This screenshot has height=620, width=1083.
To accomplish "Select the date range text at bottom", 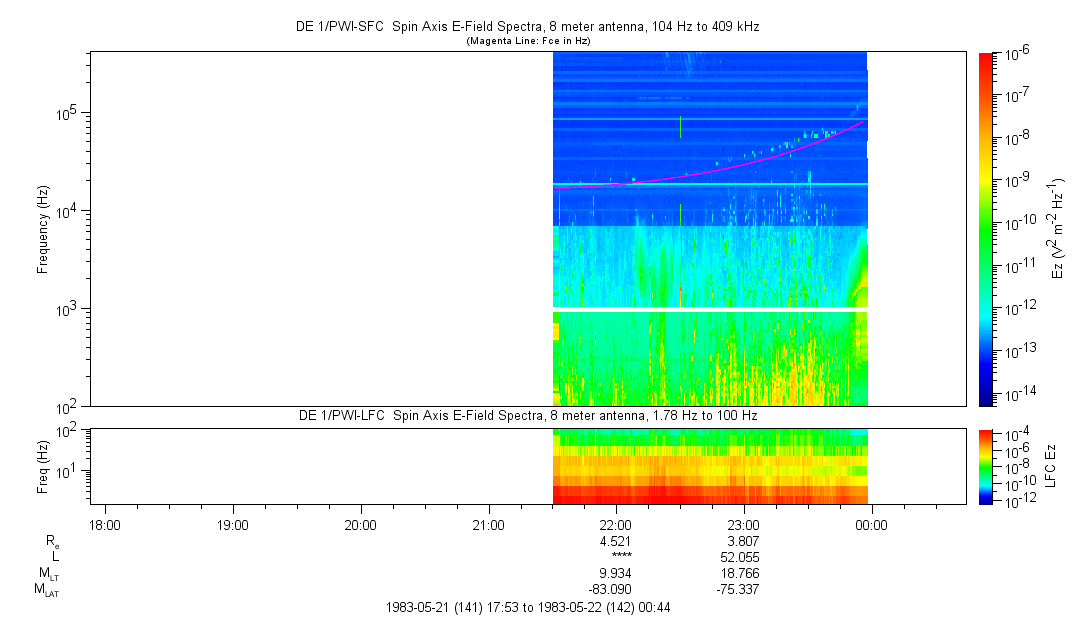I will [529, 607].
